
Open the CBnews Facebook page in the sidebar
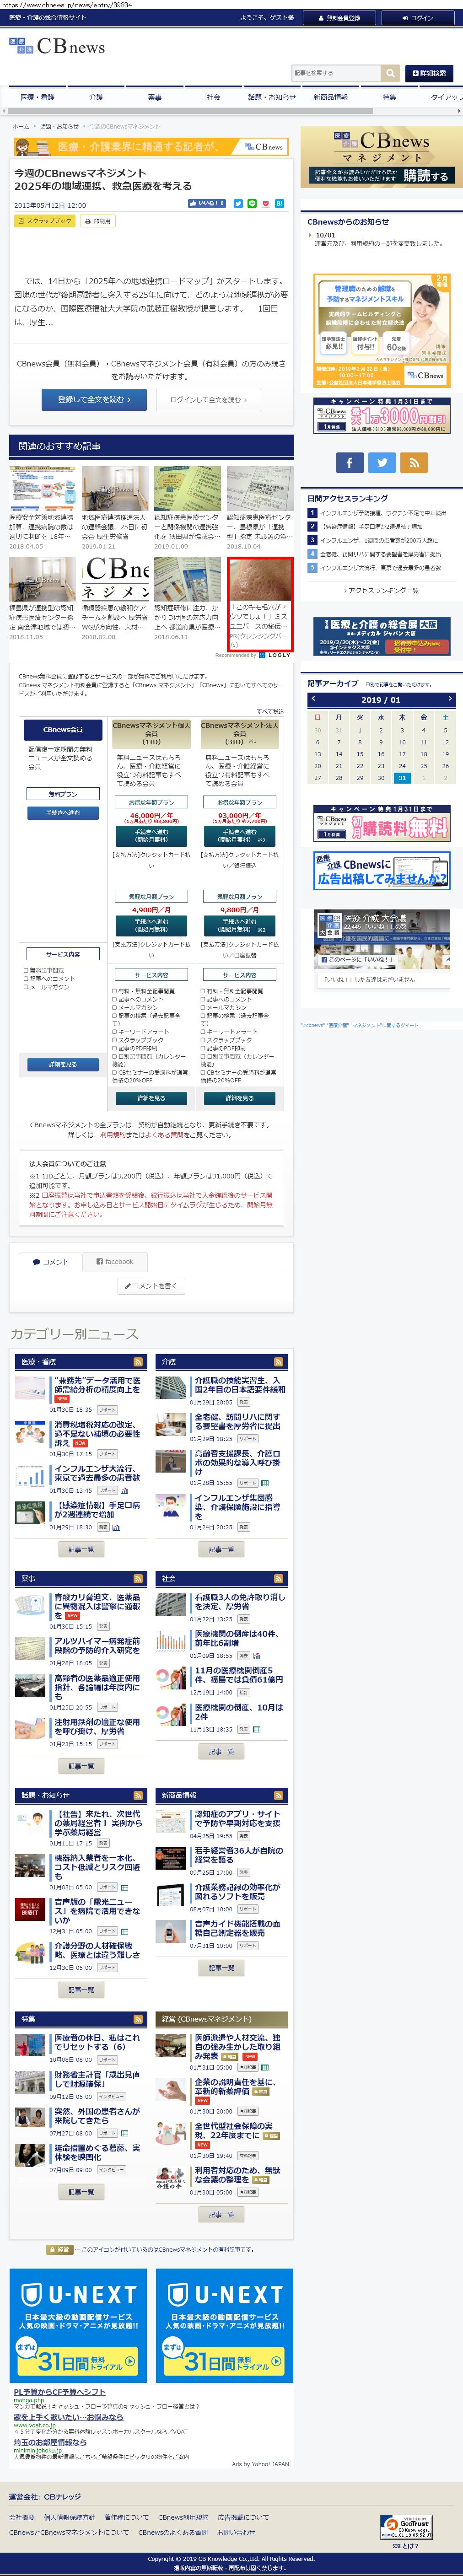tap(349, 462)
